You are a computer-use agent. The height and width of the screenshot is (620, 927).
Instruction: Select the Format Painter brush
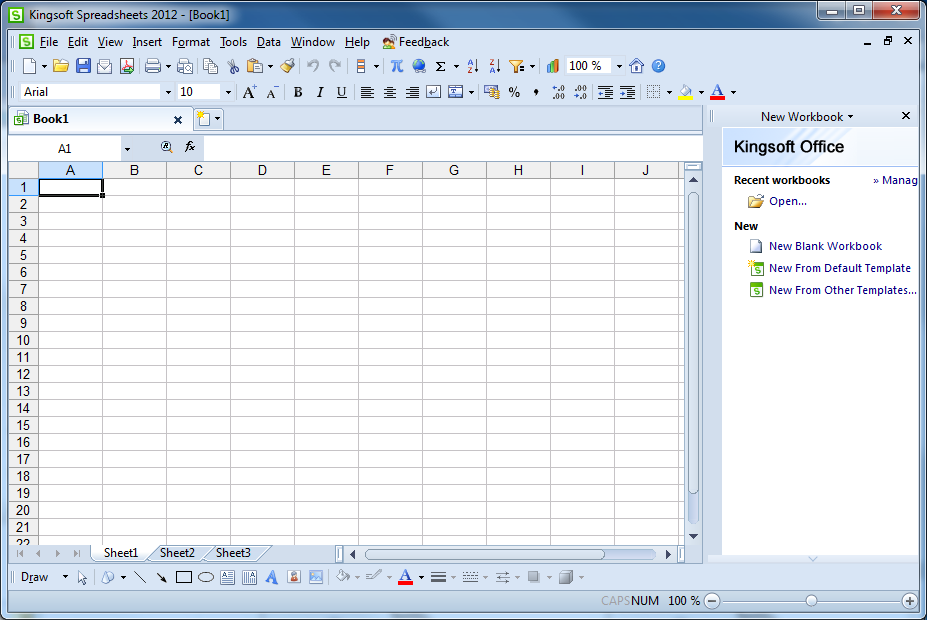point(288,66)
